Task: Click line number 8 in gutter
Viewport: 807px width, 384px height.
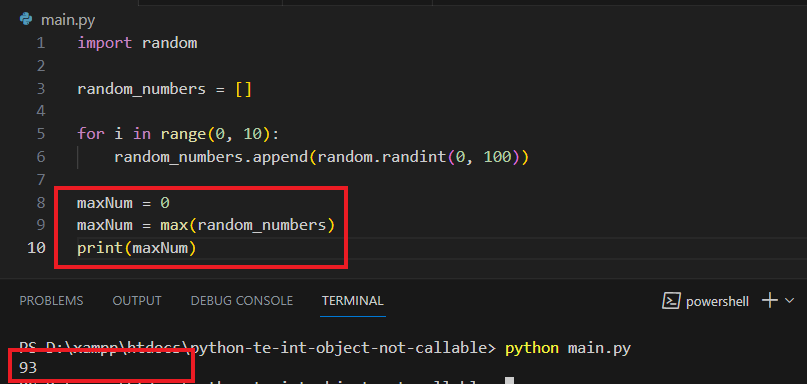Action: pos(41,203)
